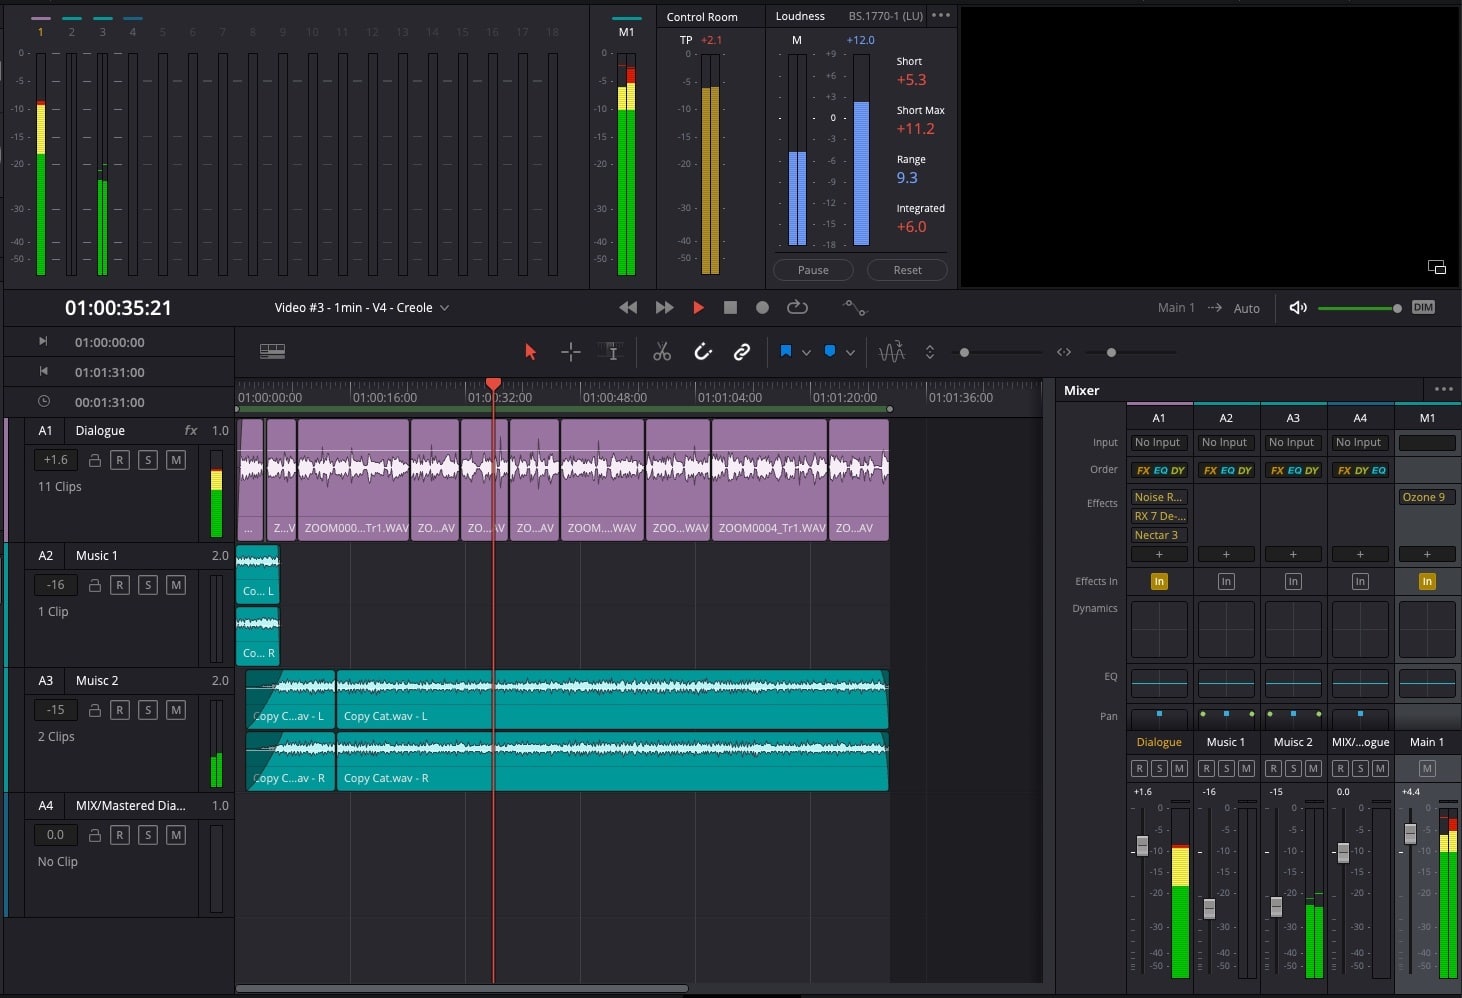Add a blue flag to the timeline
Viewport: 1462px width, 998px height.
click(786, 352)
